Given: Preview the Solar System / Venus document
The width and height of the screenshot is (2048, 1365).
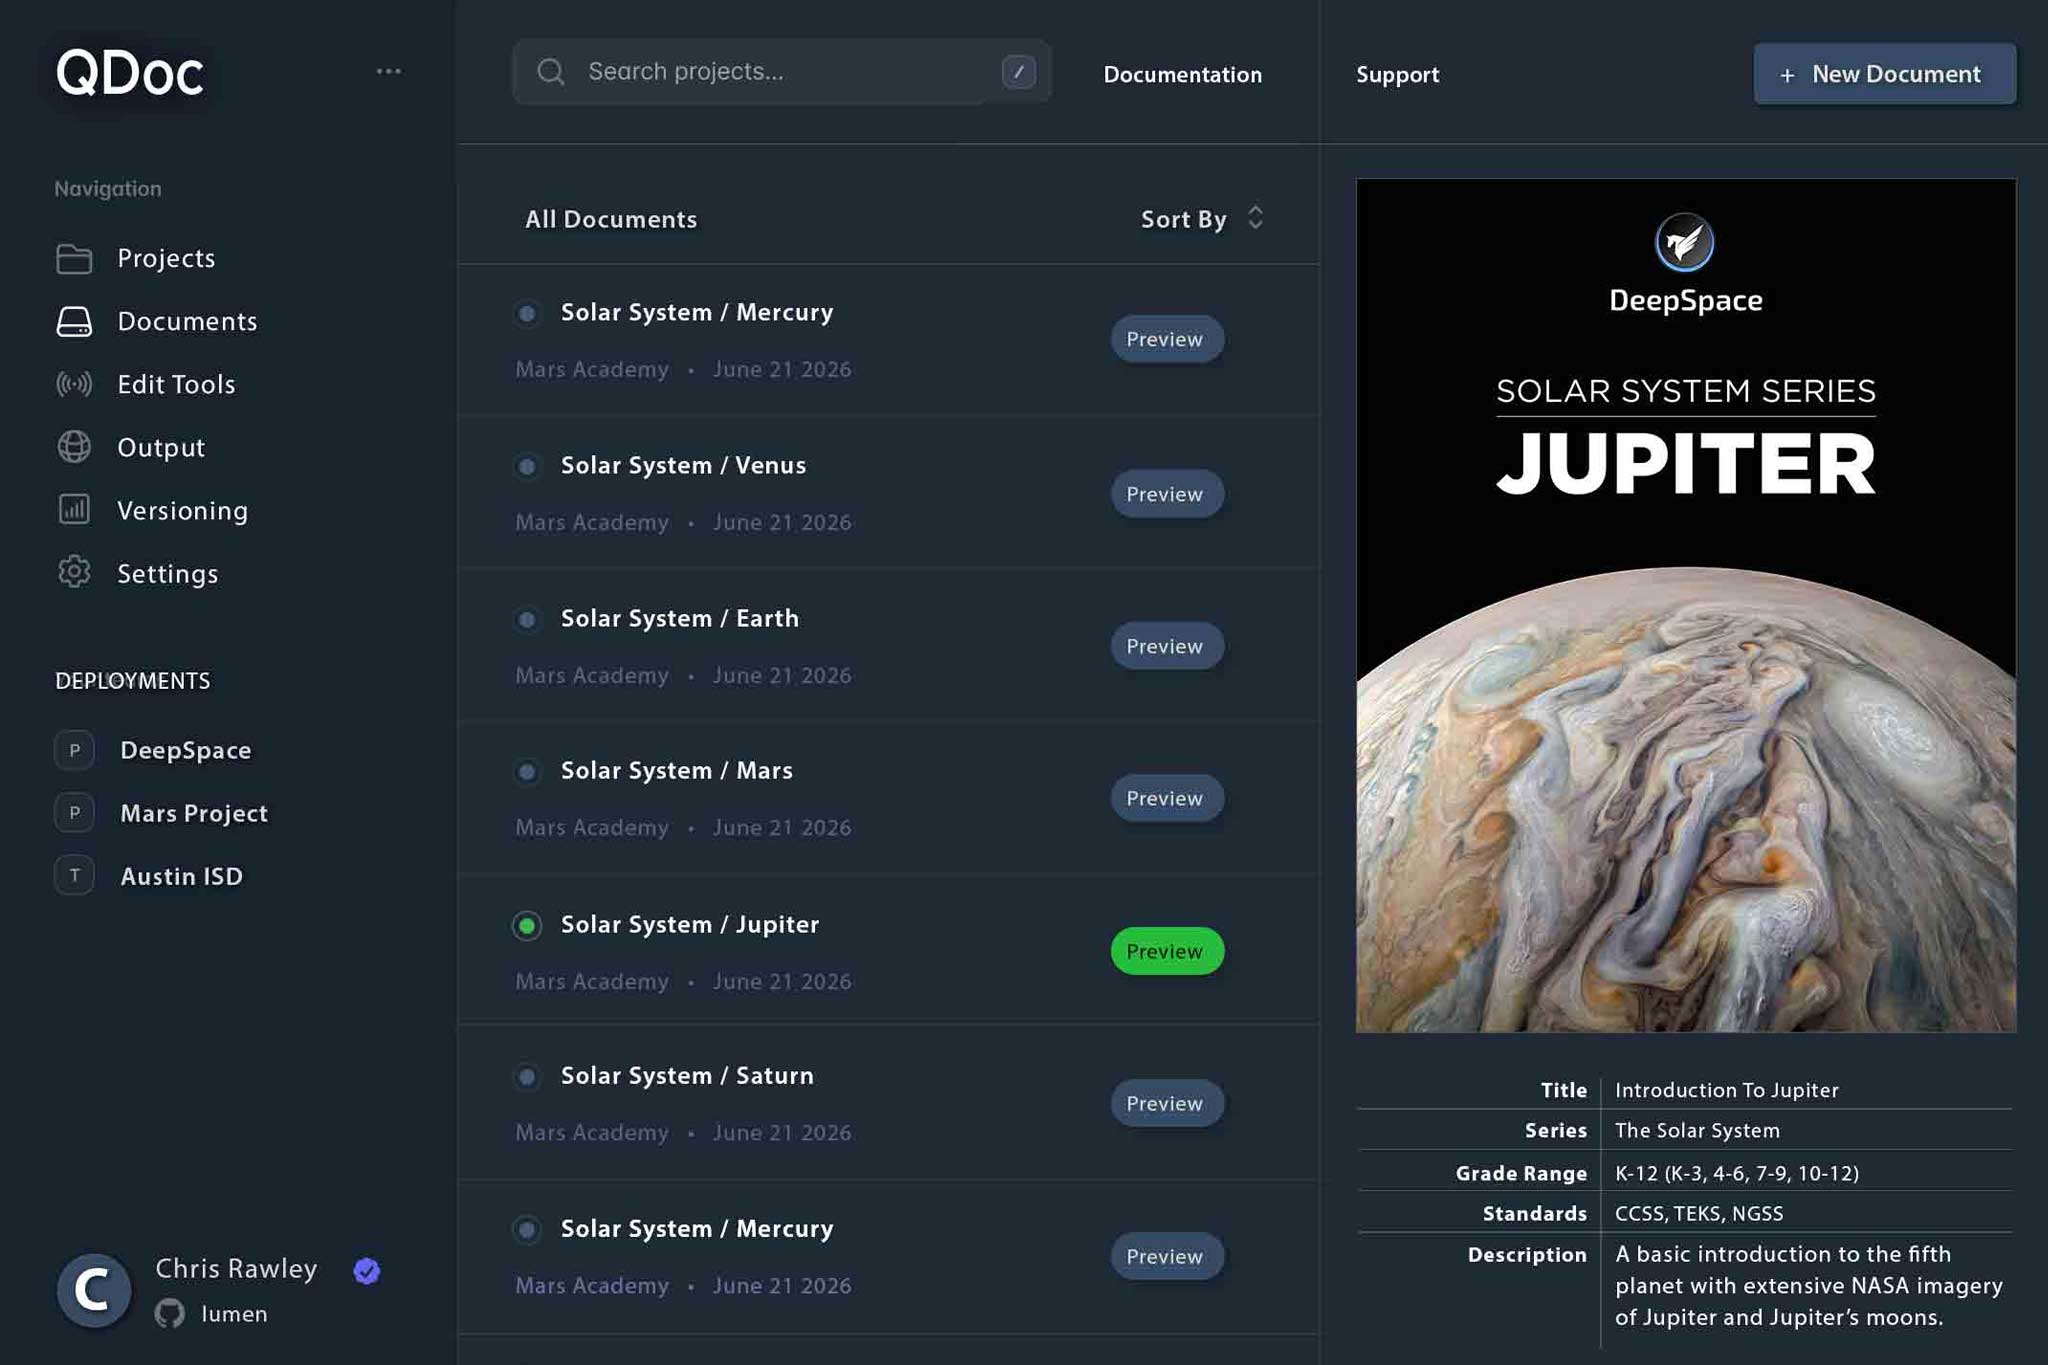Looking at the screenshot, I should (1166, 494).
